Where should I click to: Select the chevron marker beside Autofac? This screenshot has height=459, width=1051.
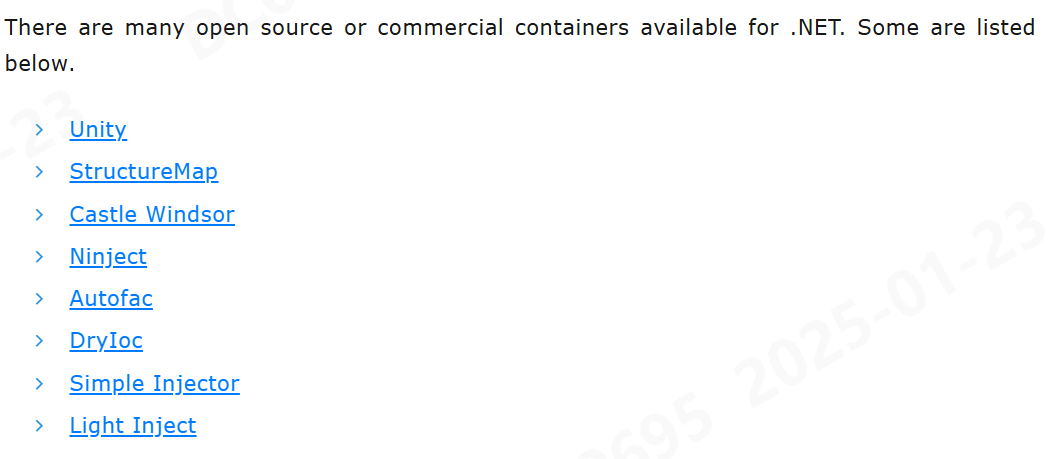[x=40, y=299]
